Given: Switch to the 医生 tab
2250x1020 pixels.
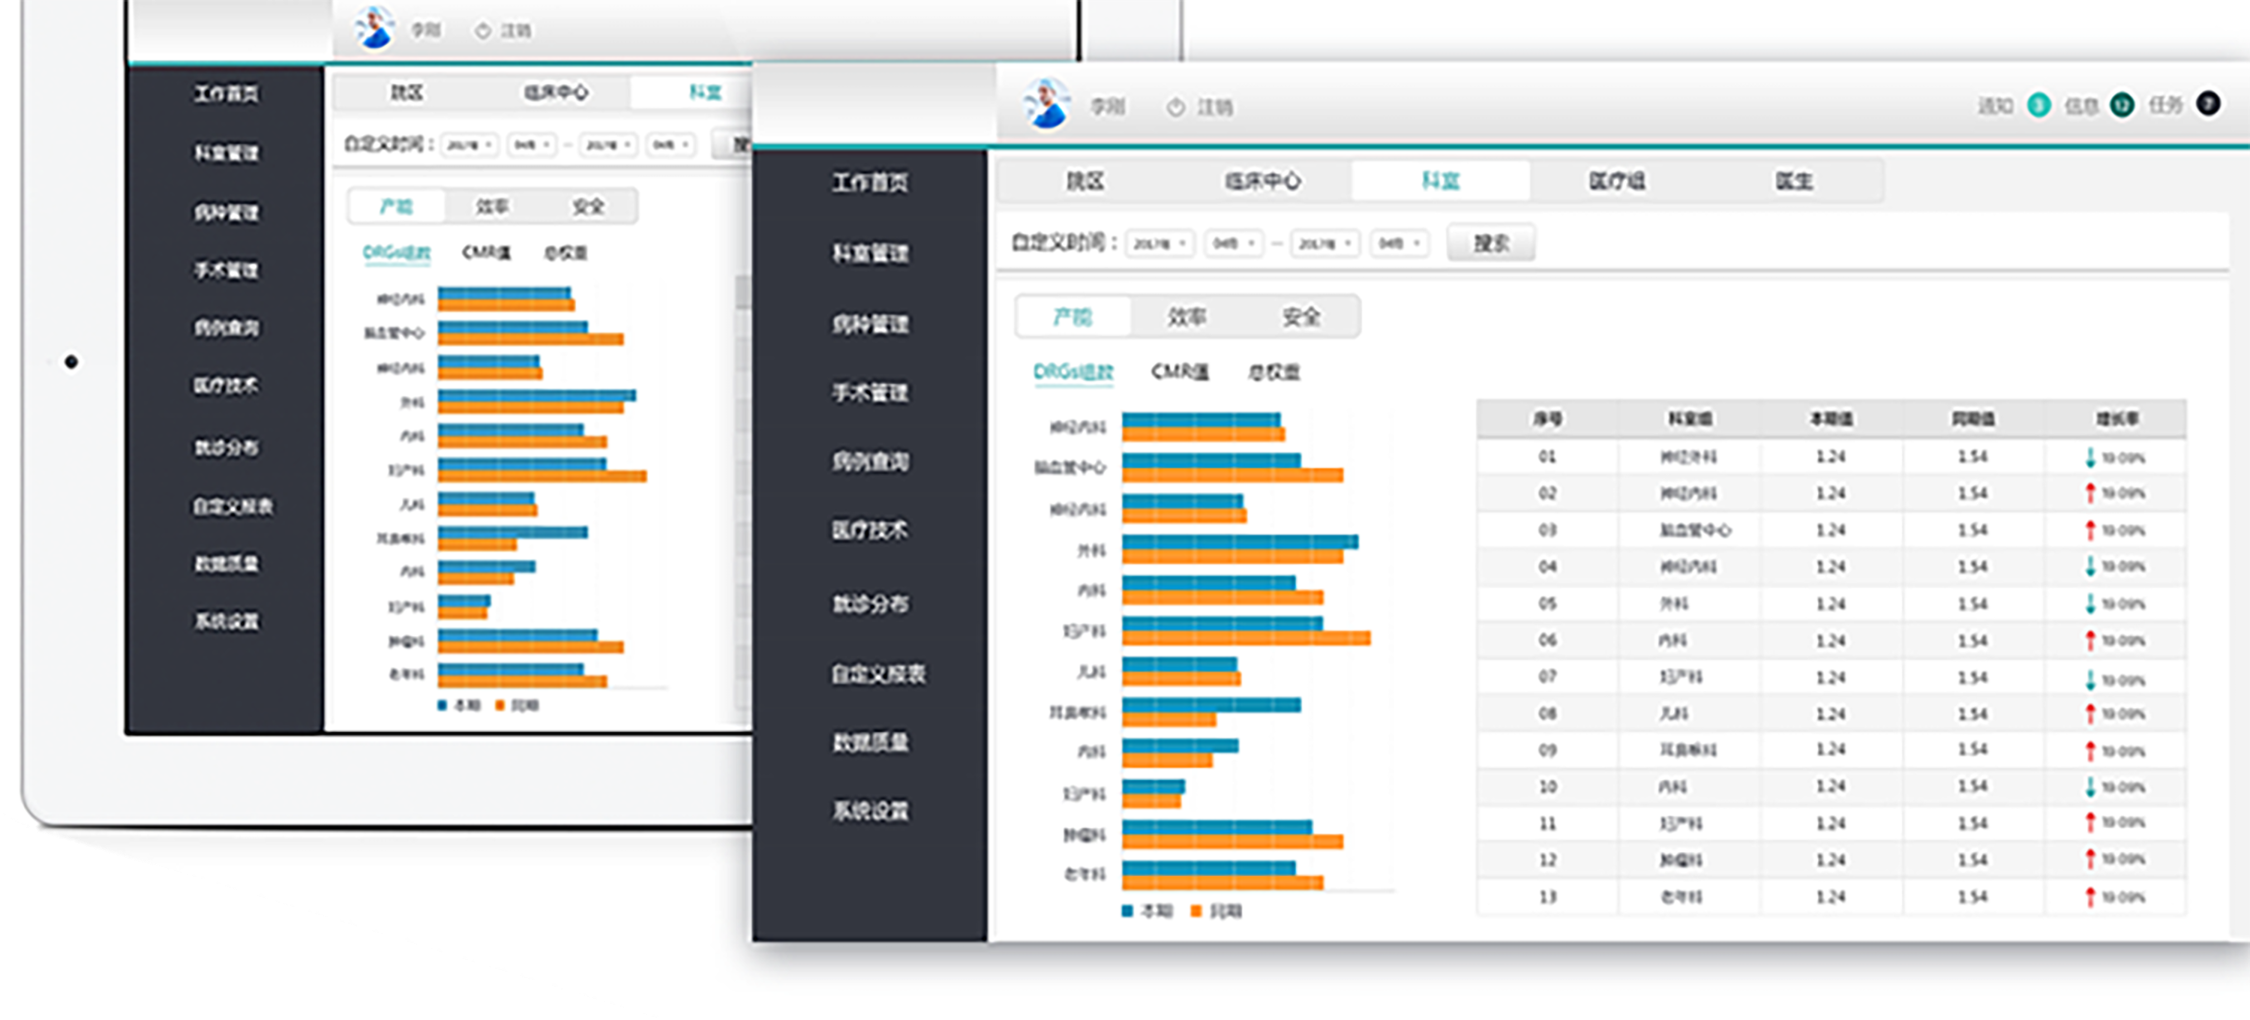Looking at the screenshot, I should (x=1794, y=181).
